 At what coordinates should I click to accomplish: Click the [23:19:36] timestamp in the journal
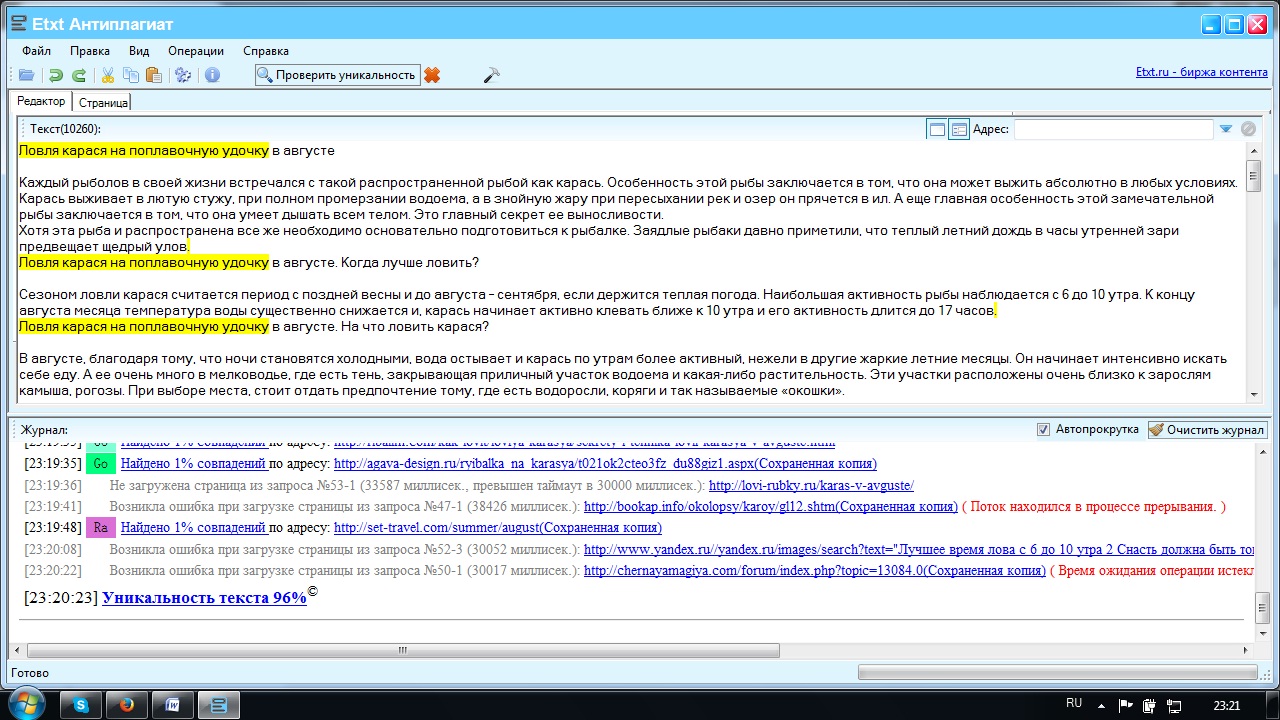[53, 486]
